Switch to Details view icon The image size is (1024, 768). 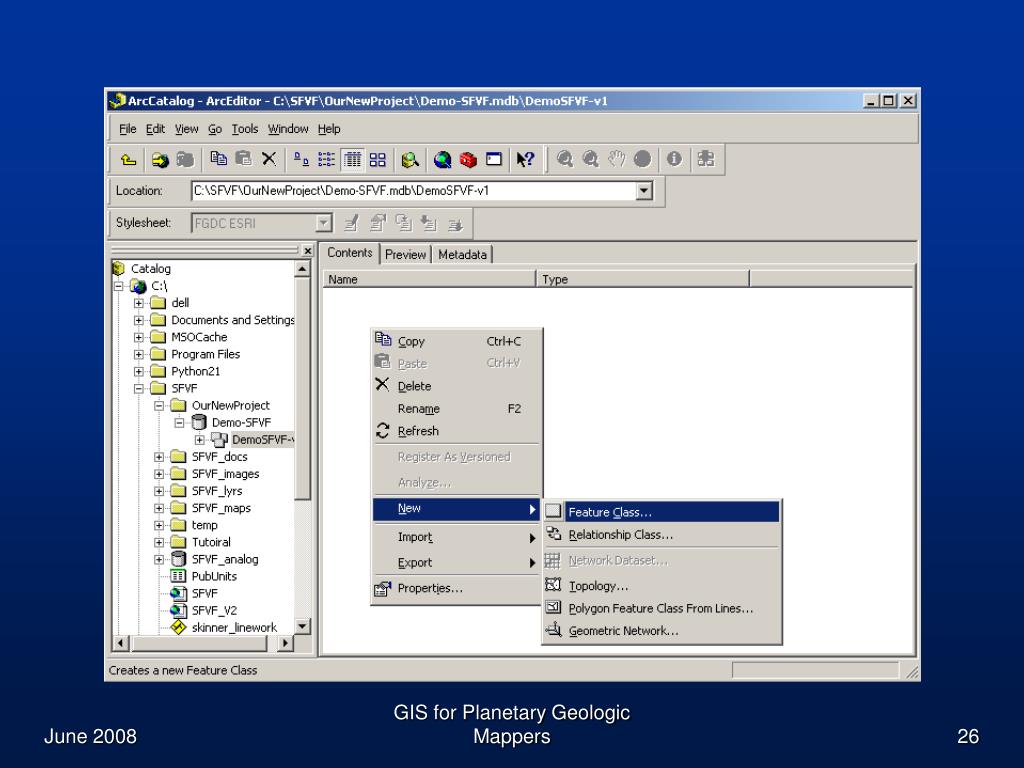coord(353,159)
